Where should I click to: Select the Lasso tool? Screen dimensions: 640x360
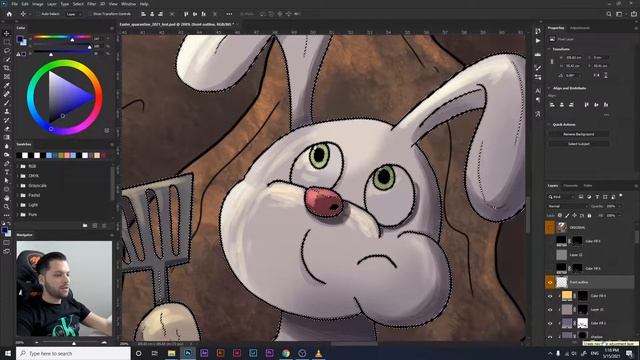click(7, 51)
